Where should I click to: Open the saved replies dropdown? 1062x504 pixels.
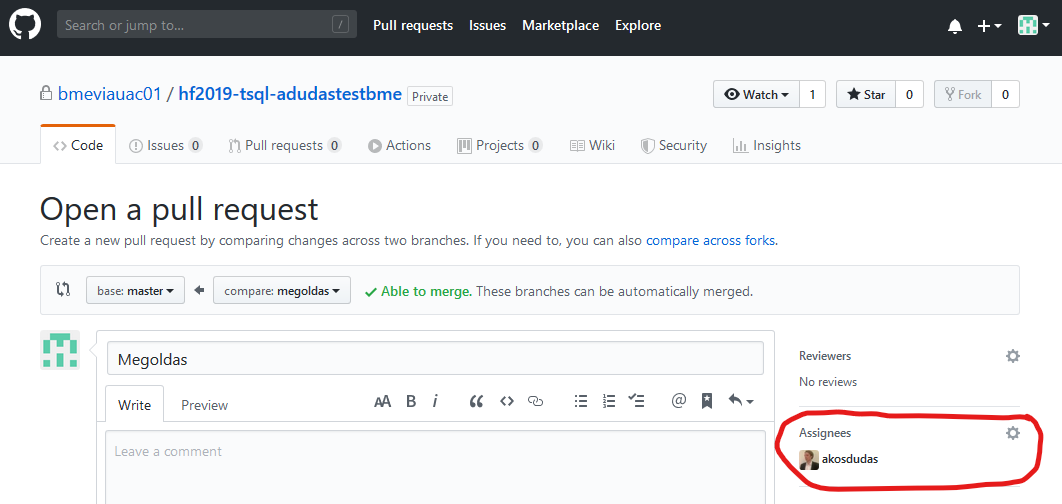pyautogui.click(x=740, y=401)
